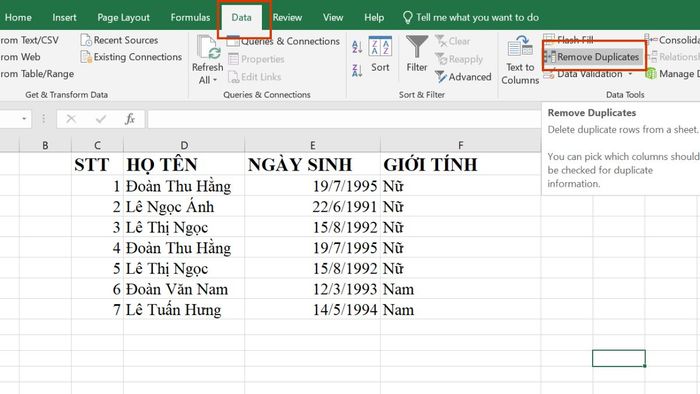
Task: Open the Home ribbon tab
Action: tap(18, 17)
